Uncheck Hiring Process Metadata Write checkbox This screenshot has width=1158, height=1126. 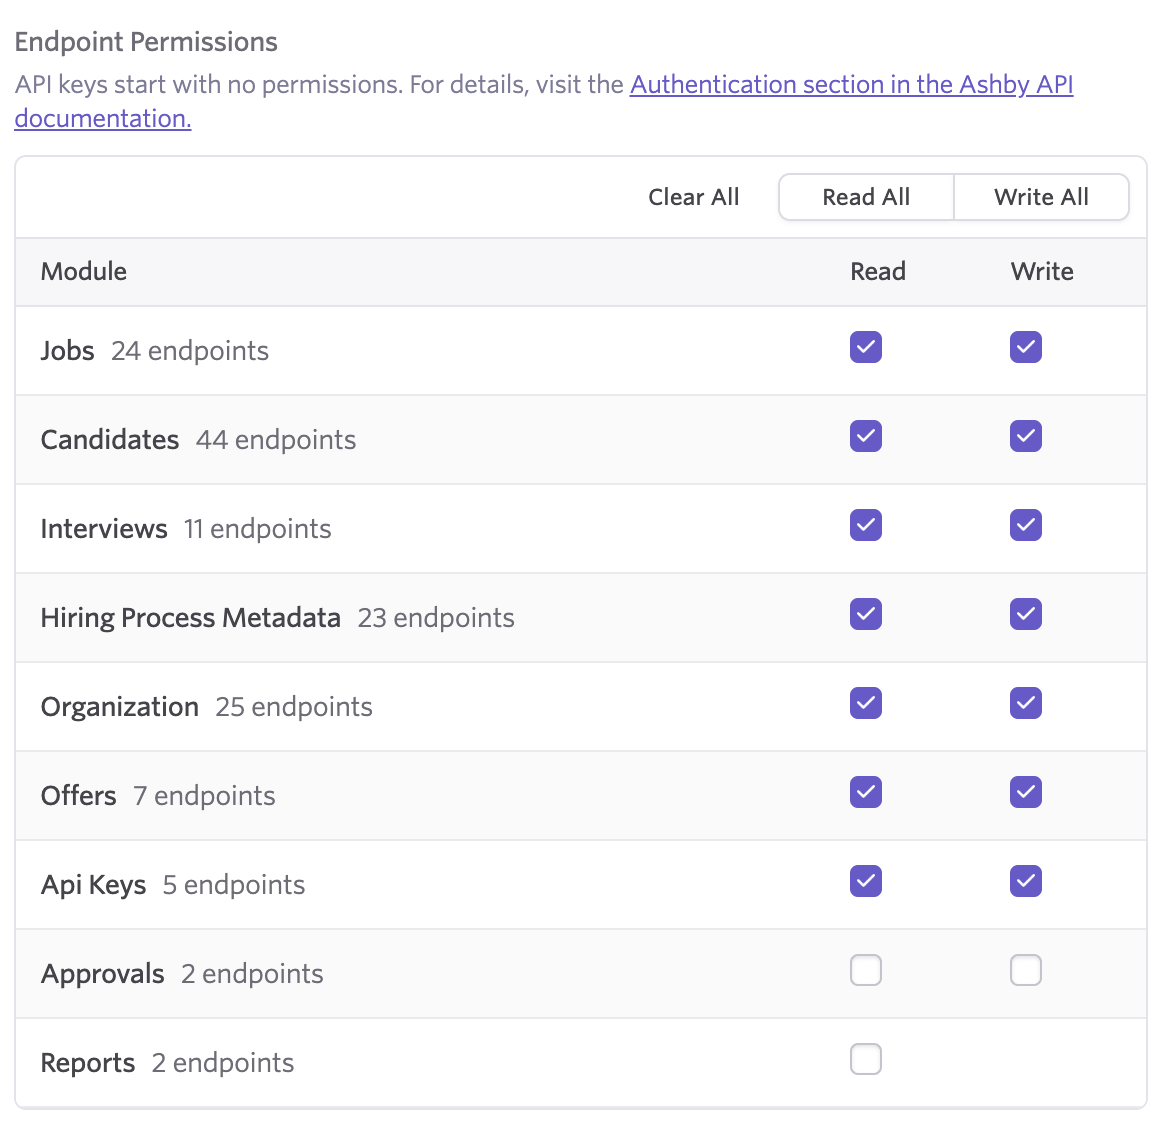[x=1026, y=614]
